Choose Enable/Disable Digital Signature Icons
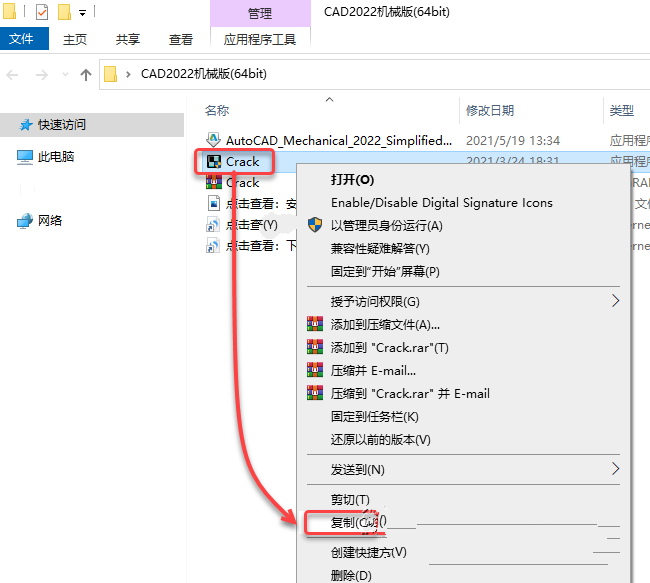The width and height of the screenshot is (650, 583). [x=441, y=203]
